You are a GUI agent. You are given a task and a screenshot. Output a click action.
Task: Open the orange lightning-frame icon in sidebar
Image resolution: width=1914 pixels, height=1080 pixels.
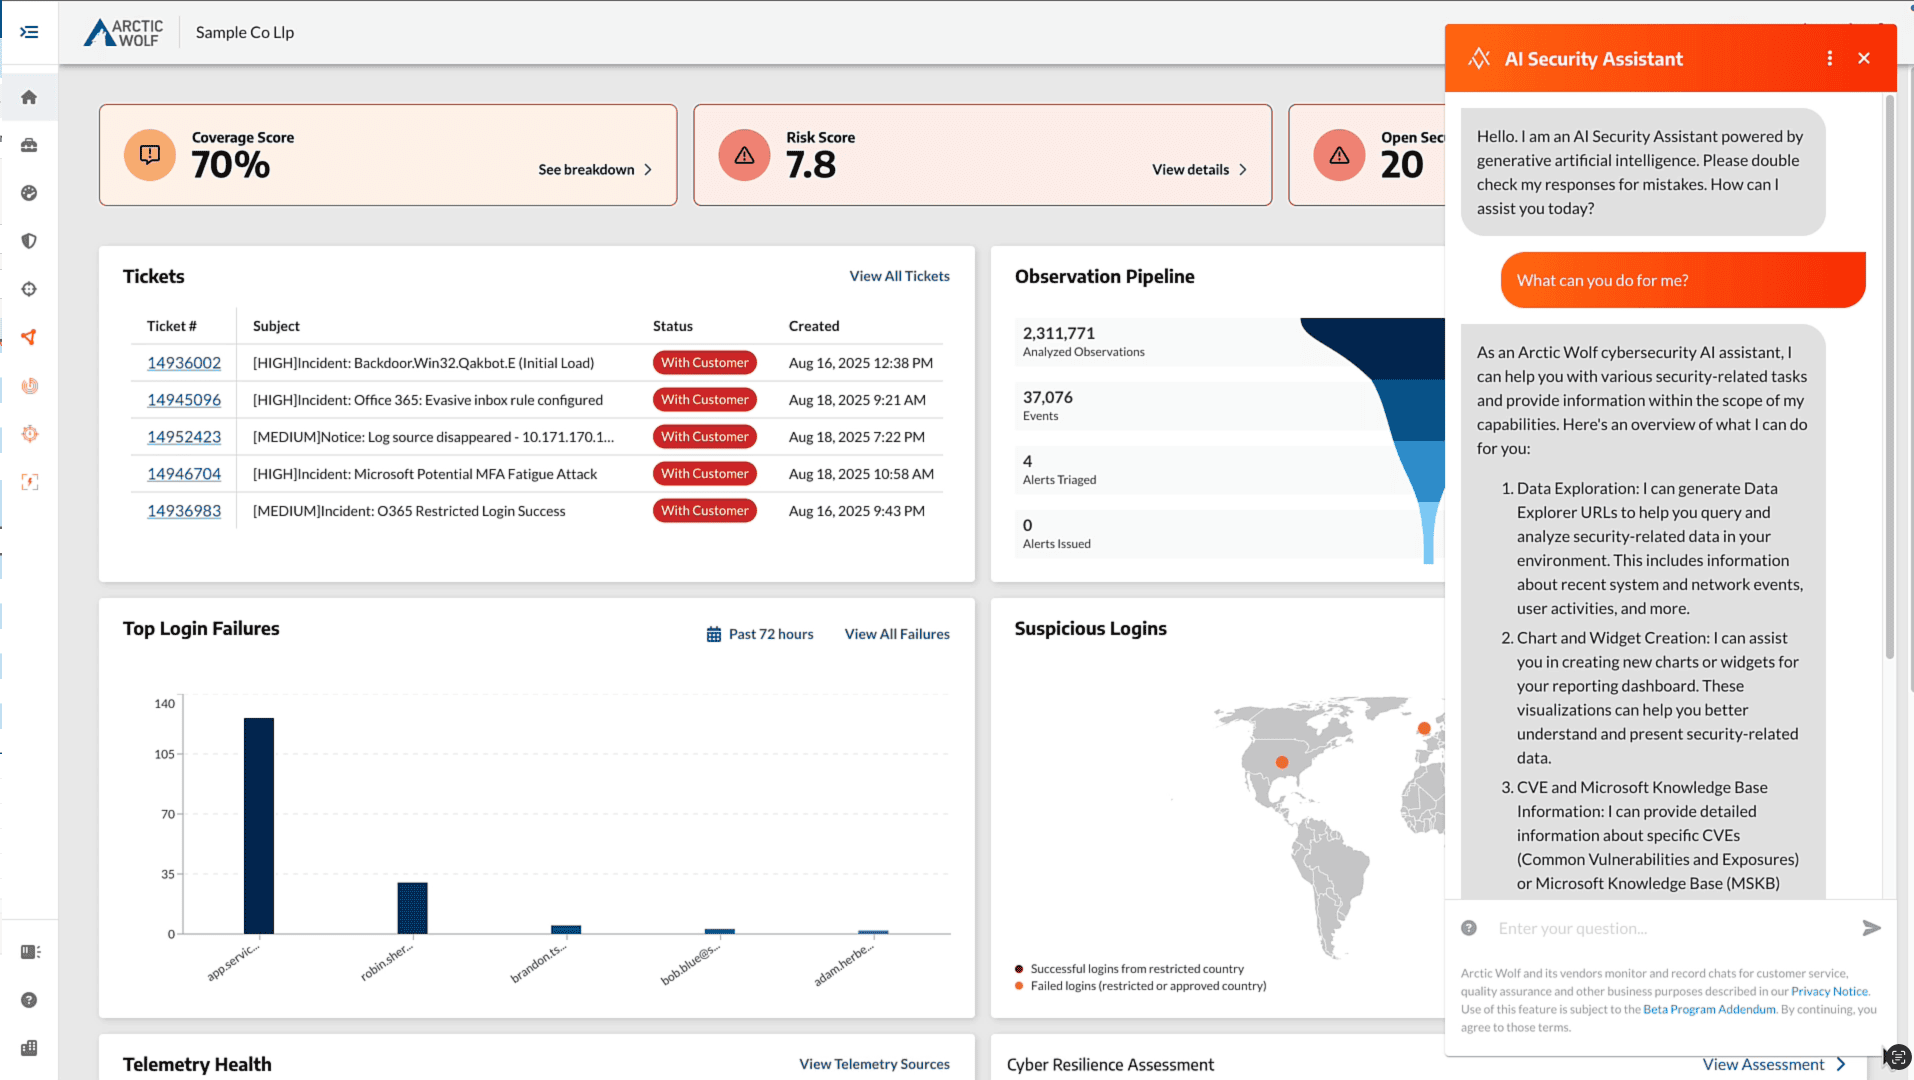click(29, 481)
